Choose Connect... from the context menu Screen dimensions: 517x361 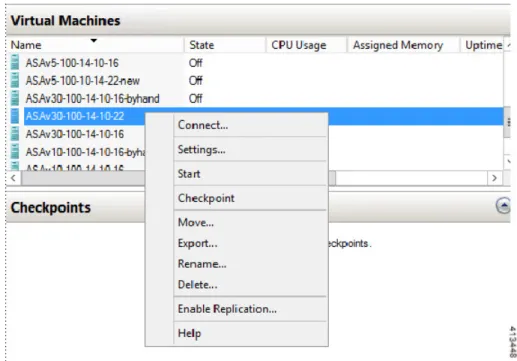(203, 125)
